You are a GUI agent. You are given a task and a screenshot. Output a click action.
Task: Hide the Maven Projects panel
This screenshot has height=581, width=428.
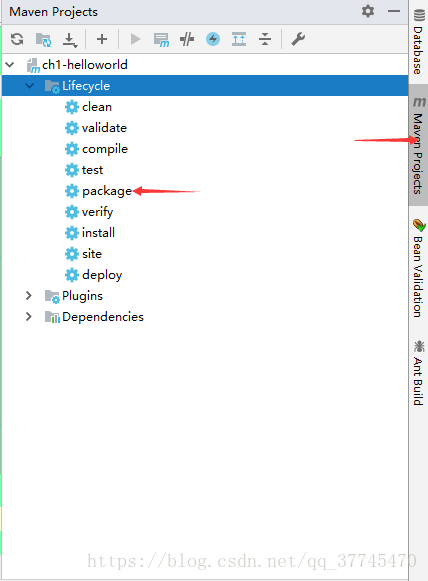point(394,11)
